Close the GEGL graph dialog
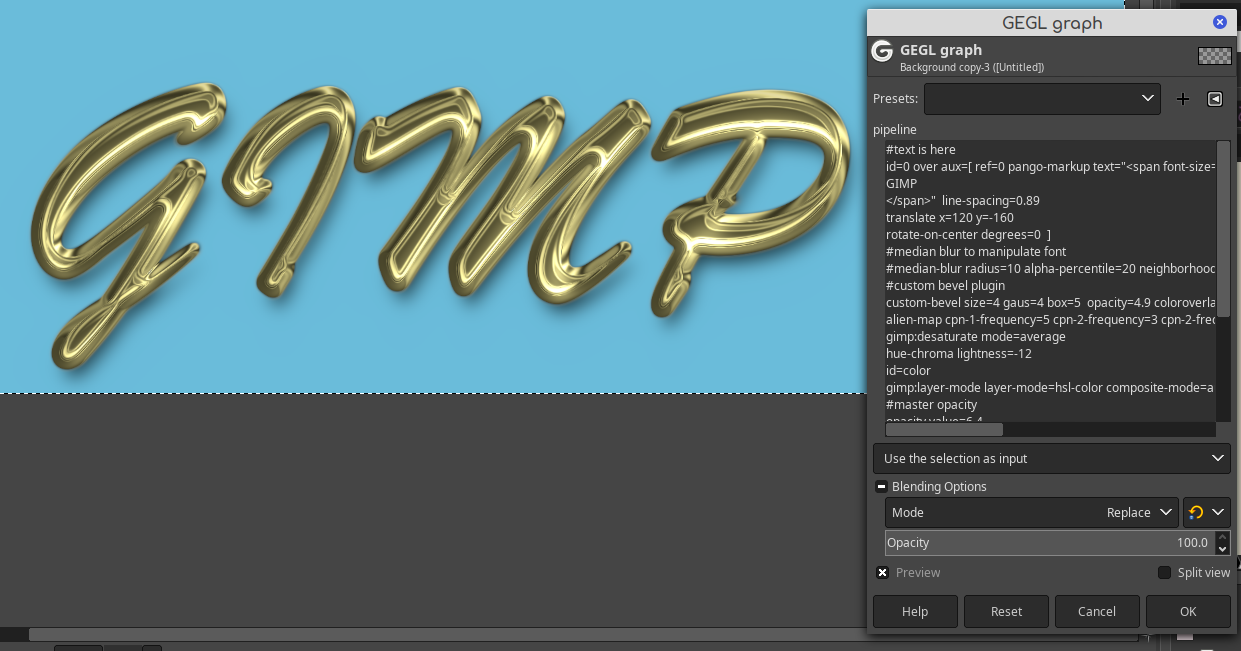The height and width of the screenshot is (651, 1241). click(x=1220, y=22)
